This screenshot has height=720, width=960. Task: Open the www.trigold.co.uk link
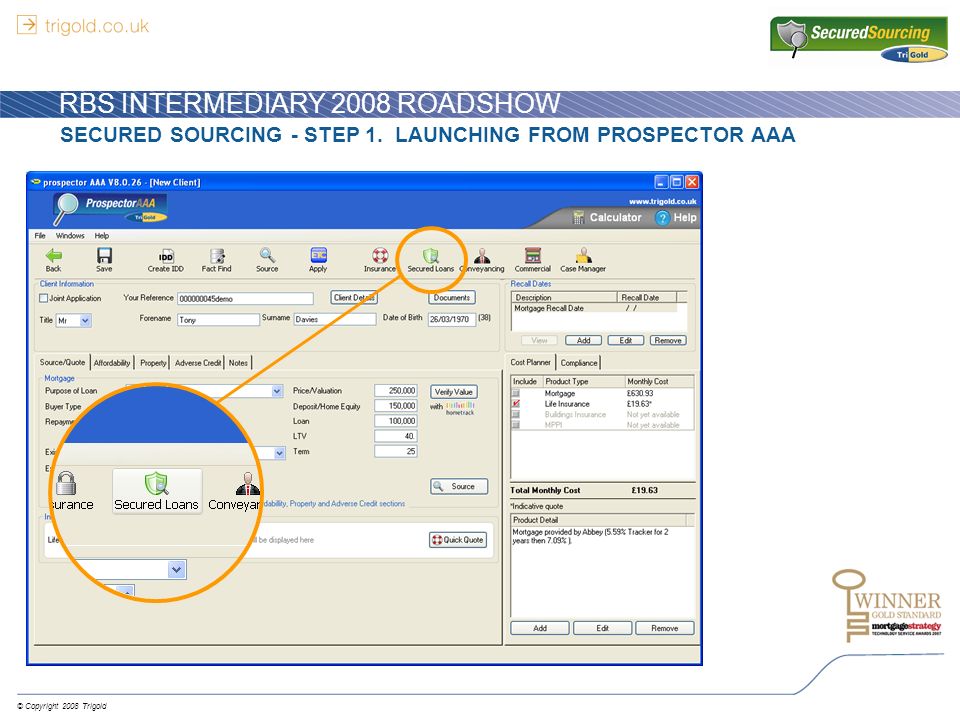click(x=662, y=201)
